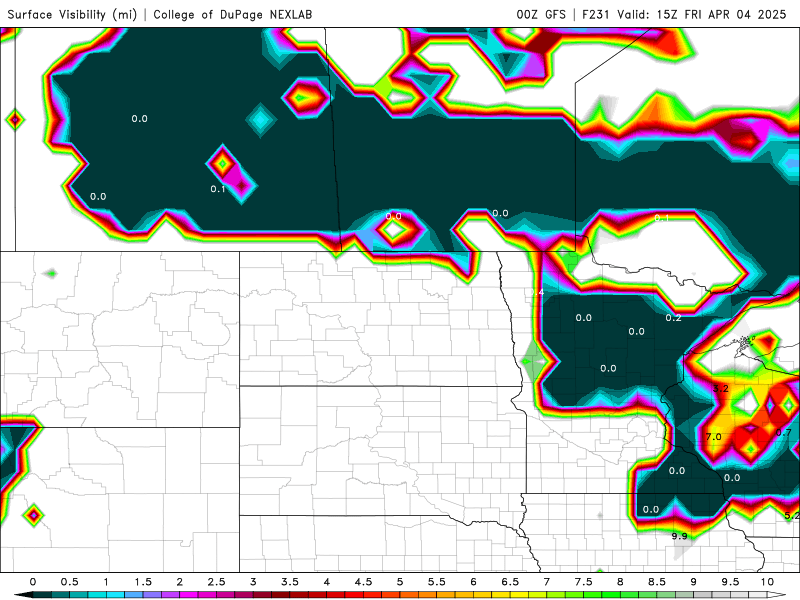Click the "7.5" label on the color scale
This screenshot has width=800, height=600.
pos(583,582)
